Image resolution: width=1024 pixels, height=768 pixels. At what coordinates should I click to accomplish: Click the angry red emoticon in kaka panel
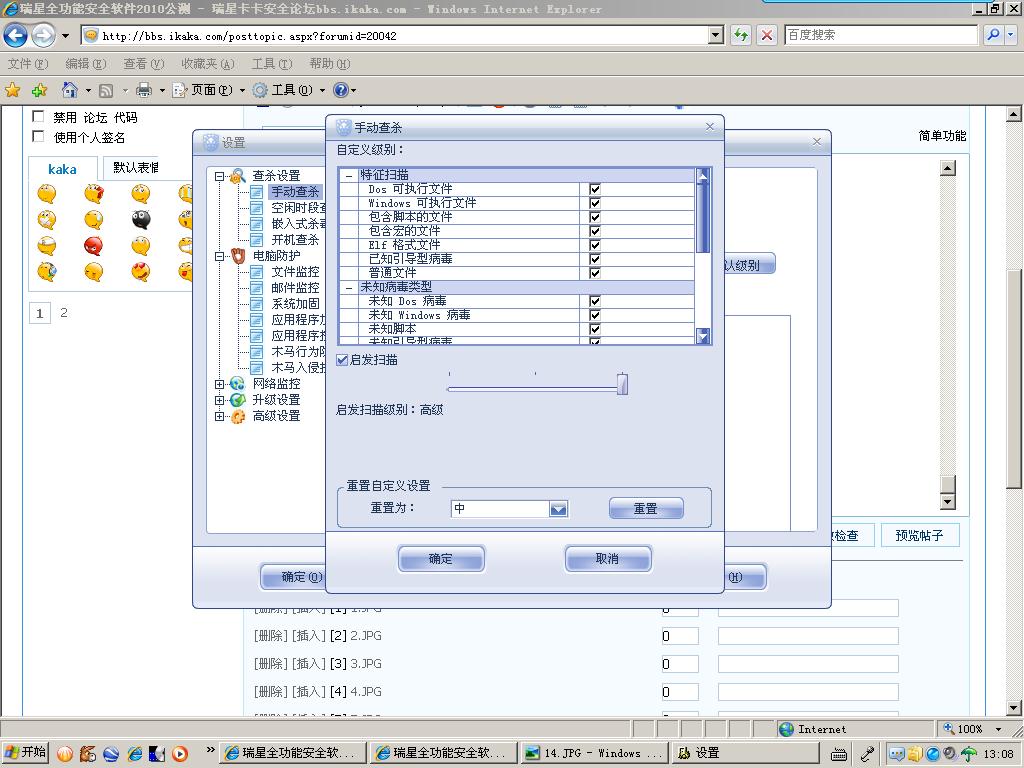(93, 246)
